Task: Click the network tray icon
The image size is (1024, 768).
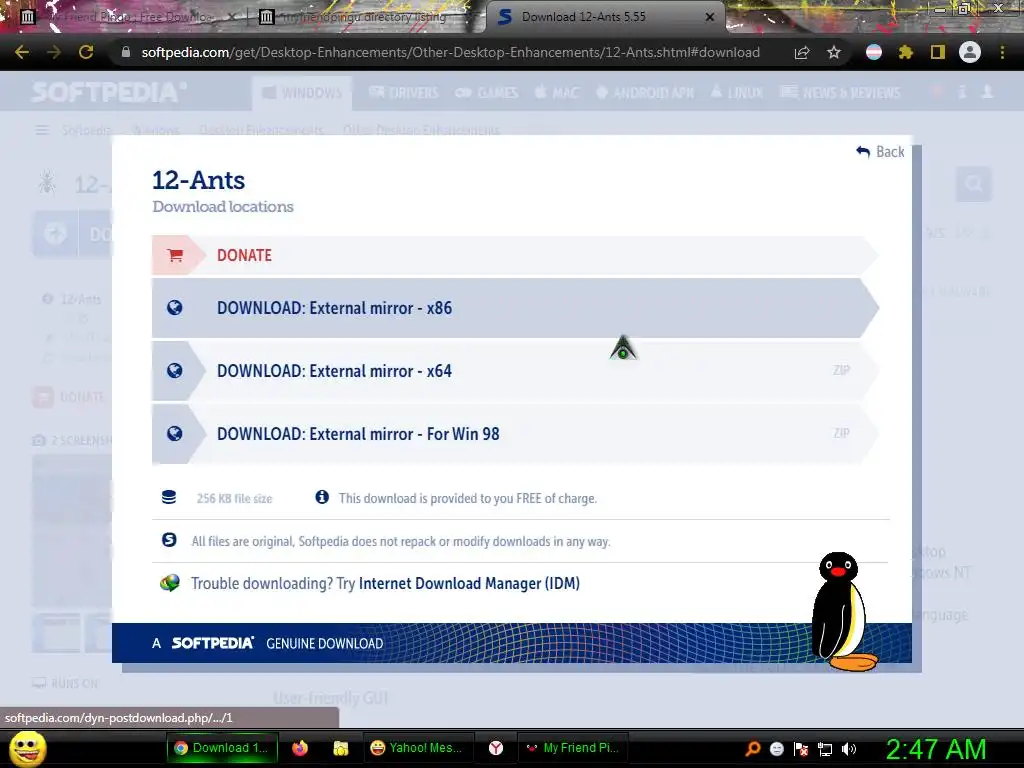Action: point(825,749)
